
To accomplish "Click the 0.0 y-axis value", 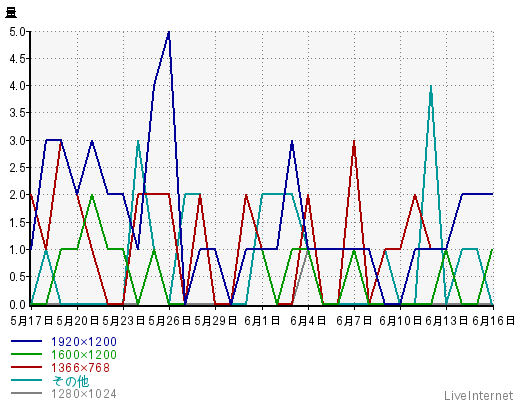I will 17,304.
